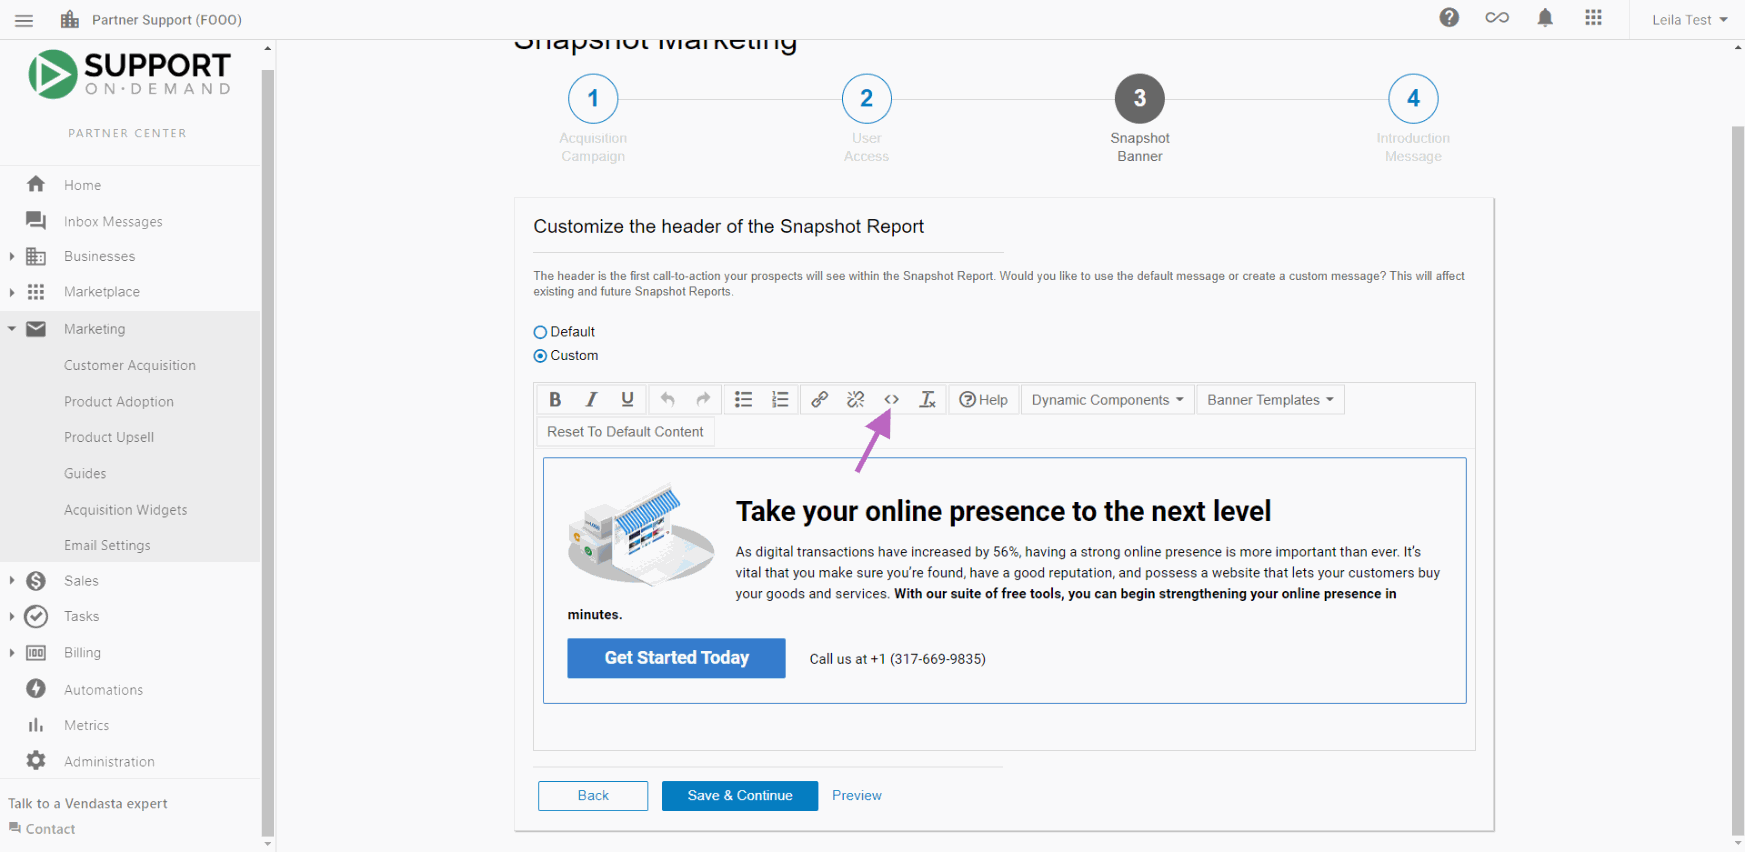Go to step 2 User Access

pos(866,98)
